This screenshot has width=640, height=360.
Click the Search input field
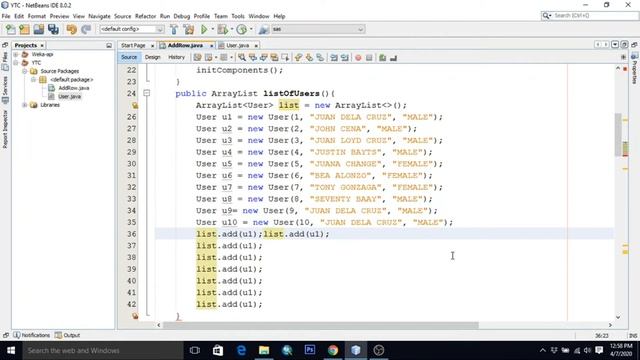[594, 16]
